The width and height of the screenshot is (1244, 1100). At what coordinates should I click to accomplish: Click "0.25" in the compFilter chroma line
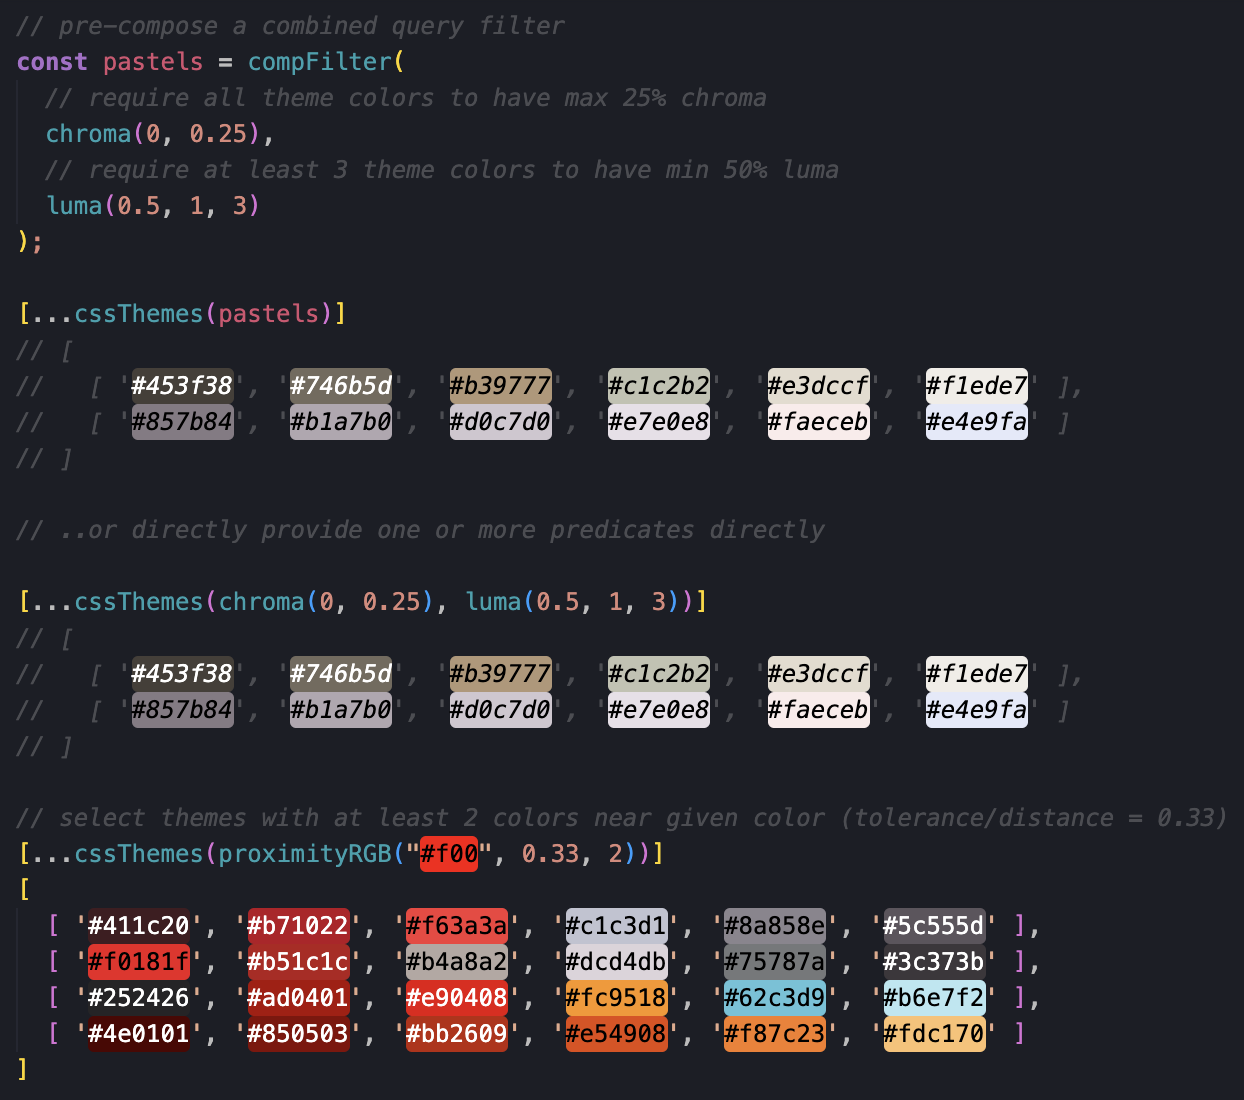coord(218,134)
